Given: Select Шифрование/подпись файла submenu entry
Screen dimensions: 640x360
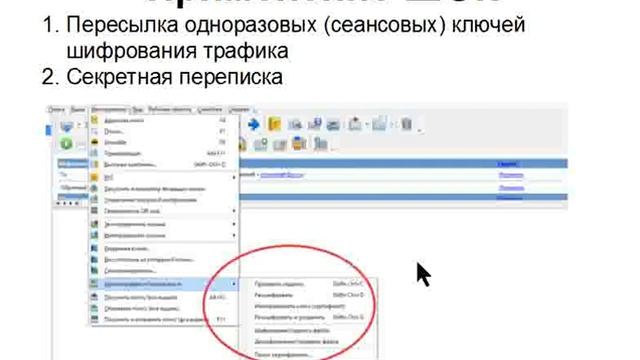Looking at the screenshot, I should [292, 330].
